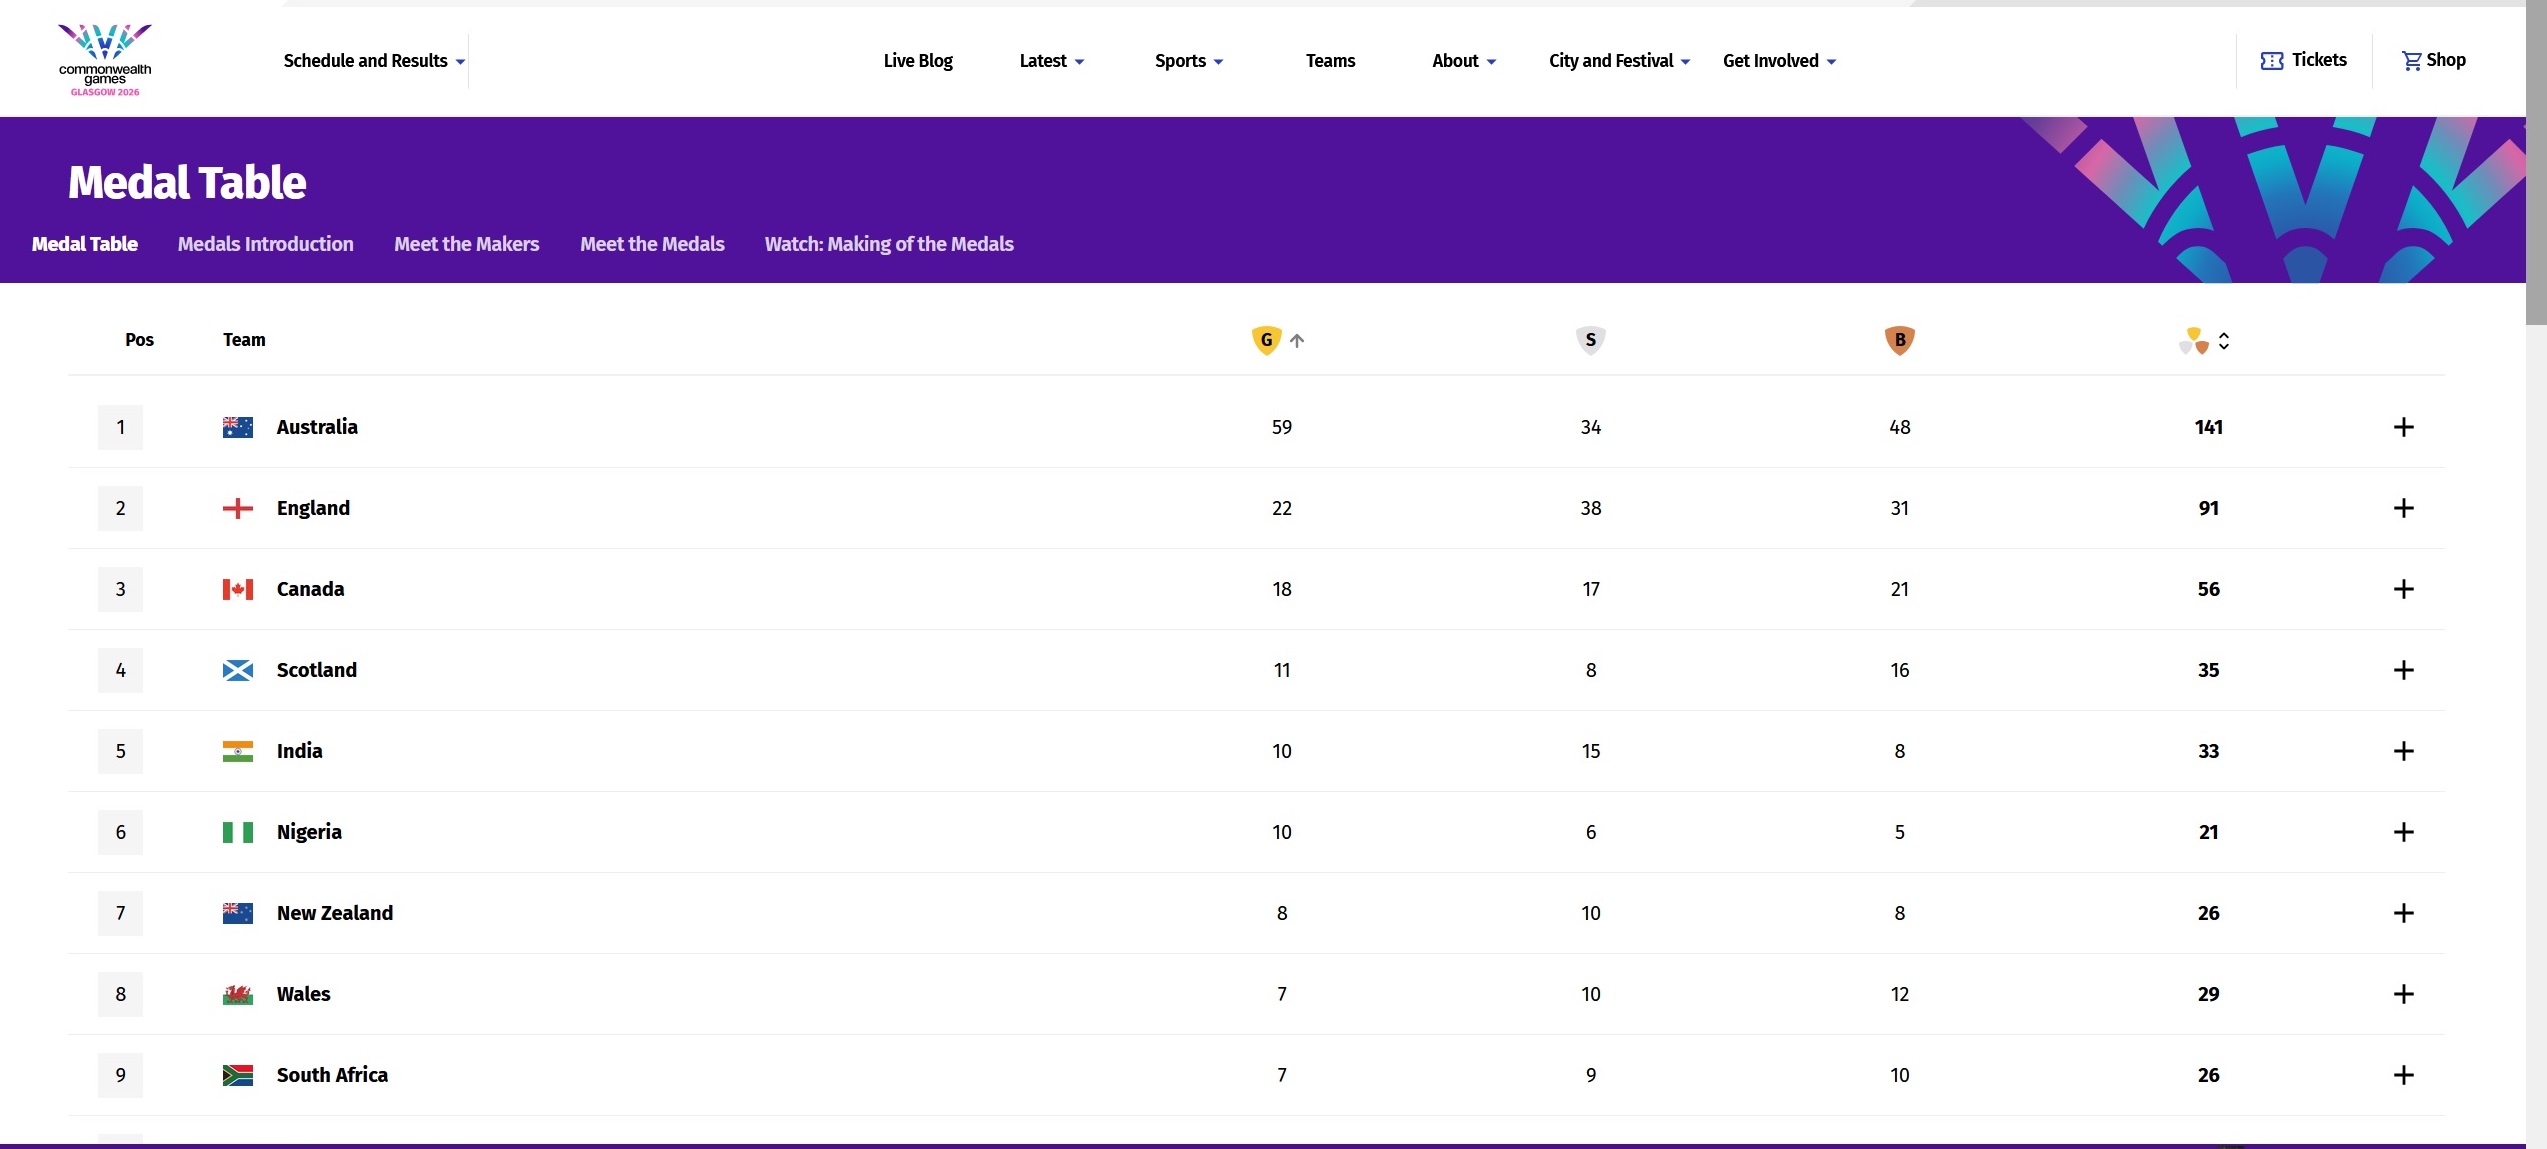Click England's silver count 38
Viewport: 2547px width, 1149px height.
coord(1590,508)
